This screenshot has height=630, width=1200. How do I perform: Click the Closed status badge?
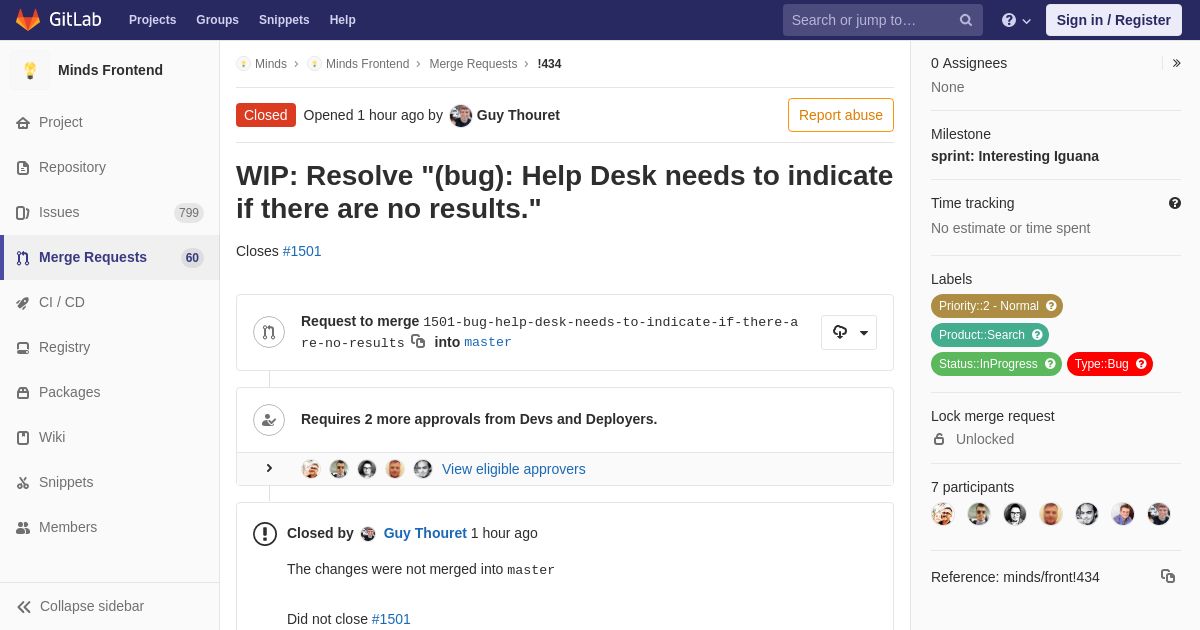pyautogui.click(x=266, y=115)
